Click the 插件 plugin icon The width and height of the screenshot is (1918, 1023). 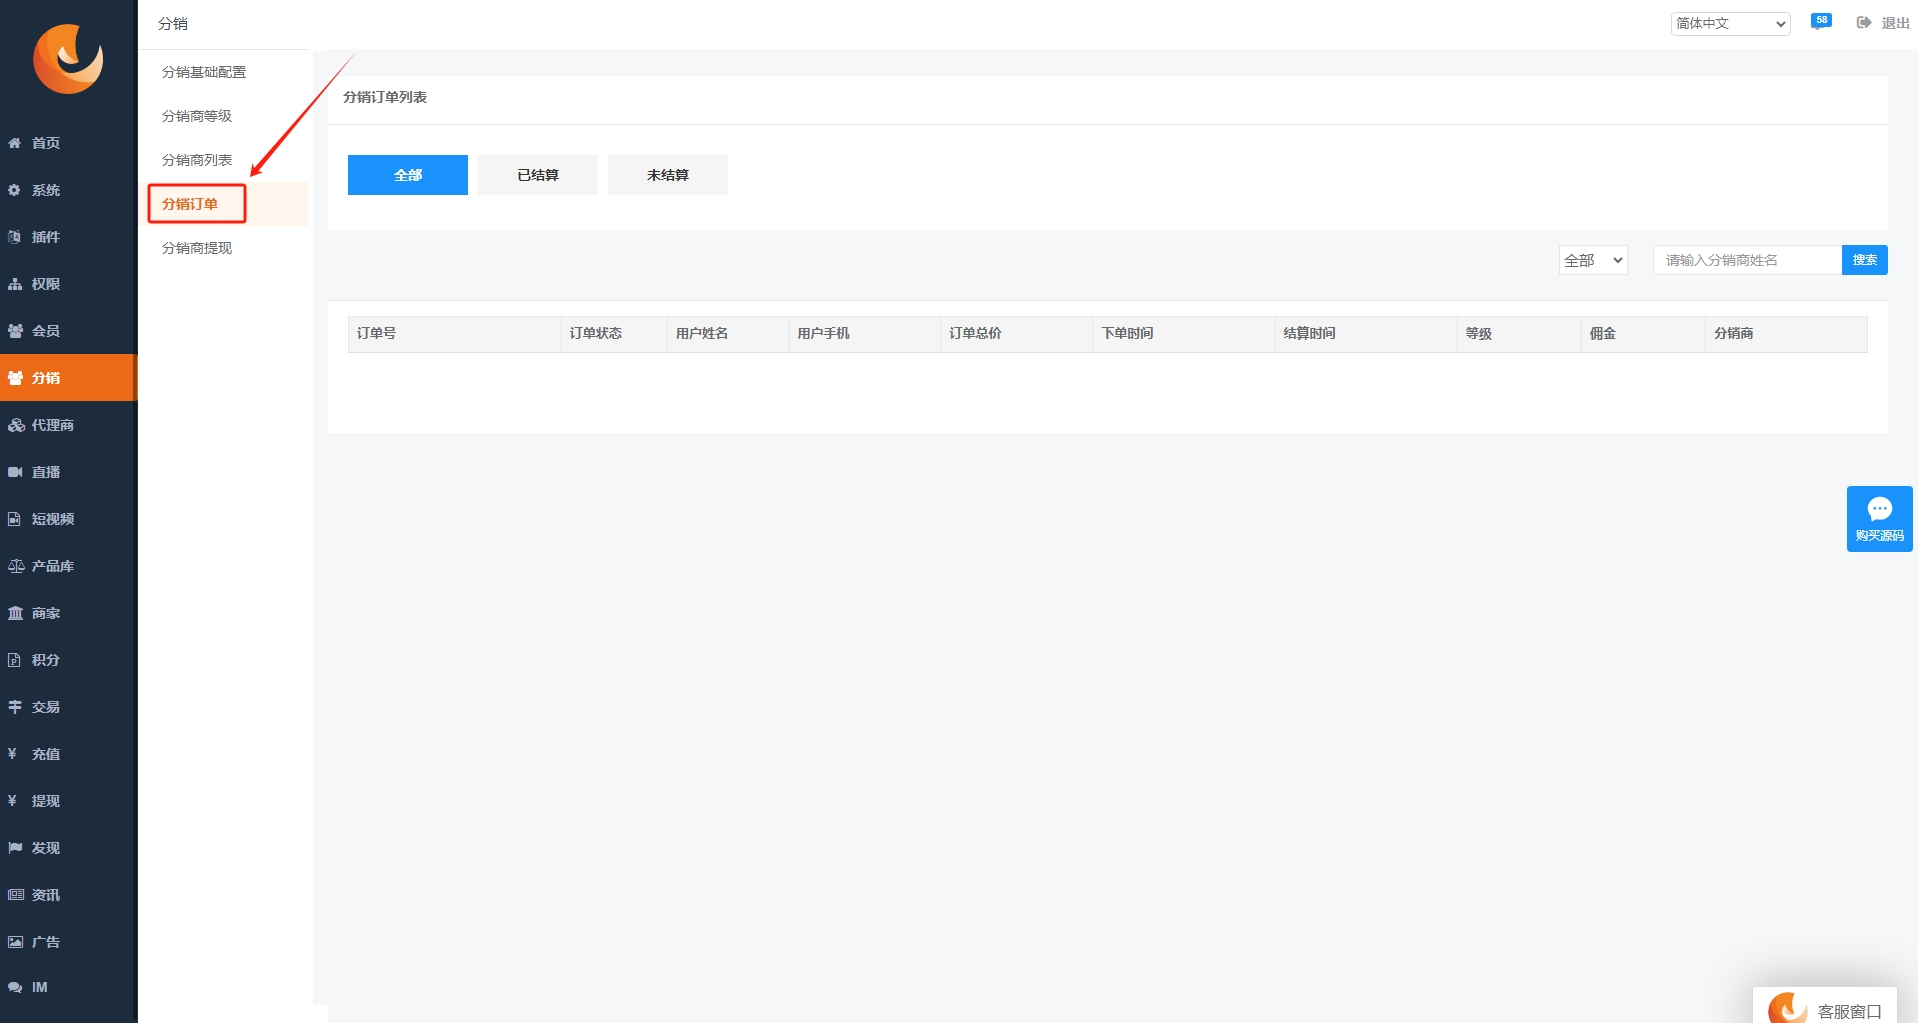pos(15,237)
